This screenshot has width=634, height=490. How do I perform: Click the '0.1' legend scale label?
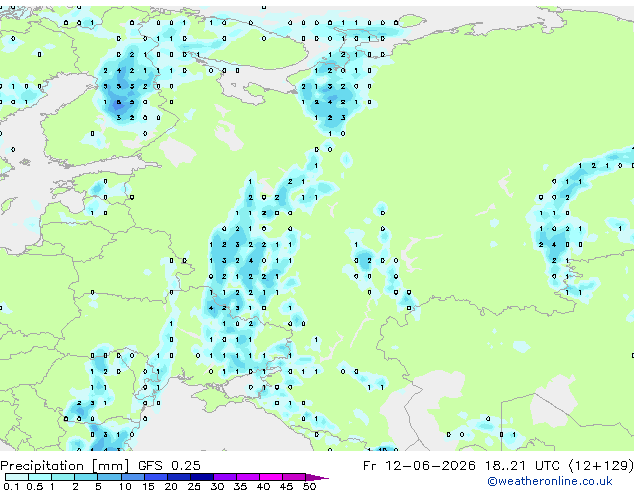pos(11,486)
